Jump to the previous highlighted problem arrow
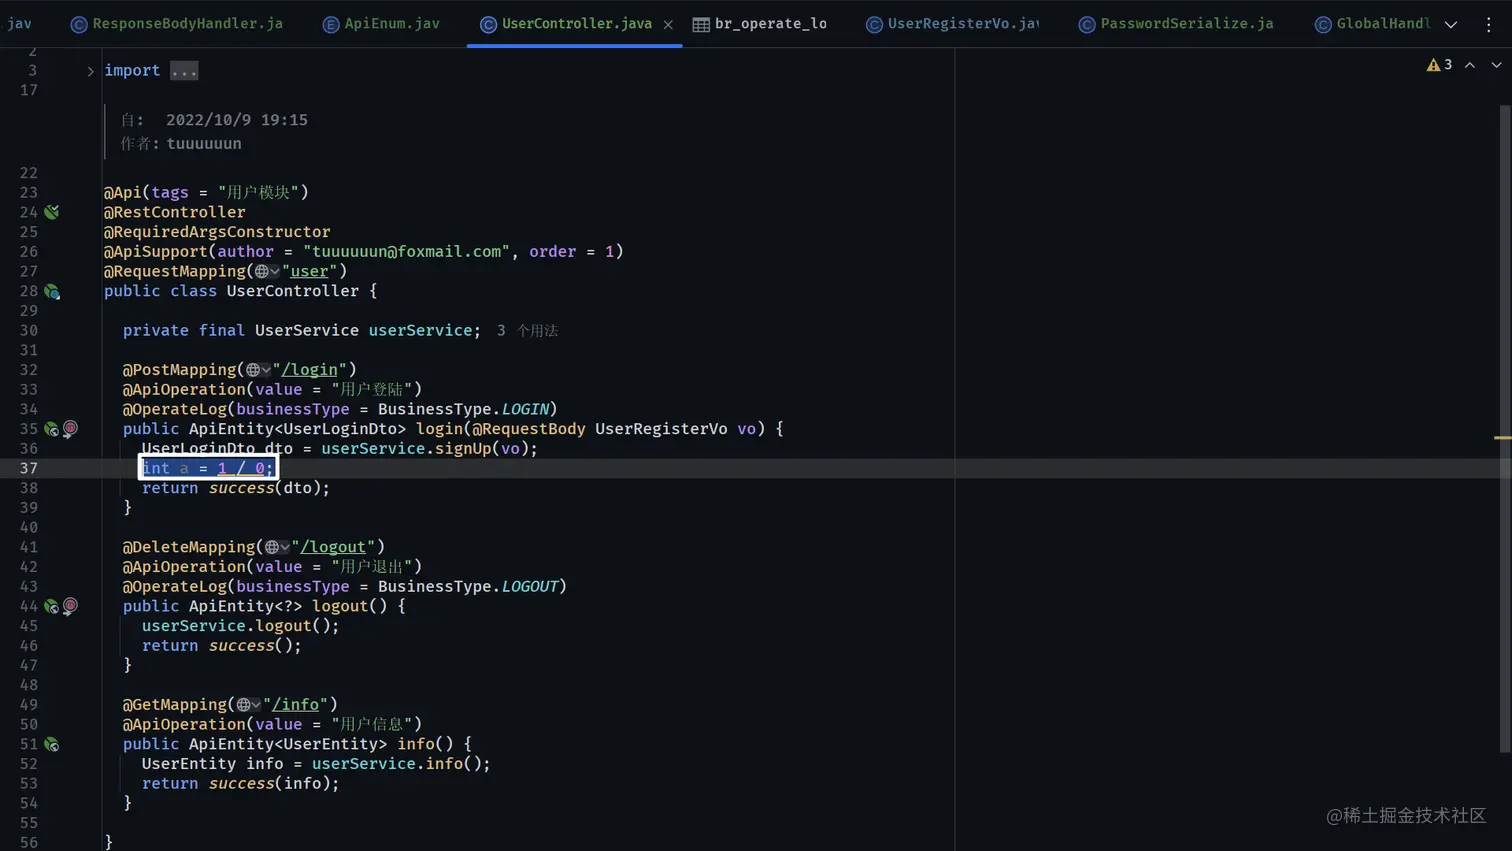The width and height of the screenshot is (1512, 851). click(x=1470, y=65)
